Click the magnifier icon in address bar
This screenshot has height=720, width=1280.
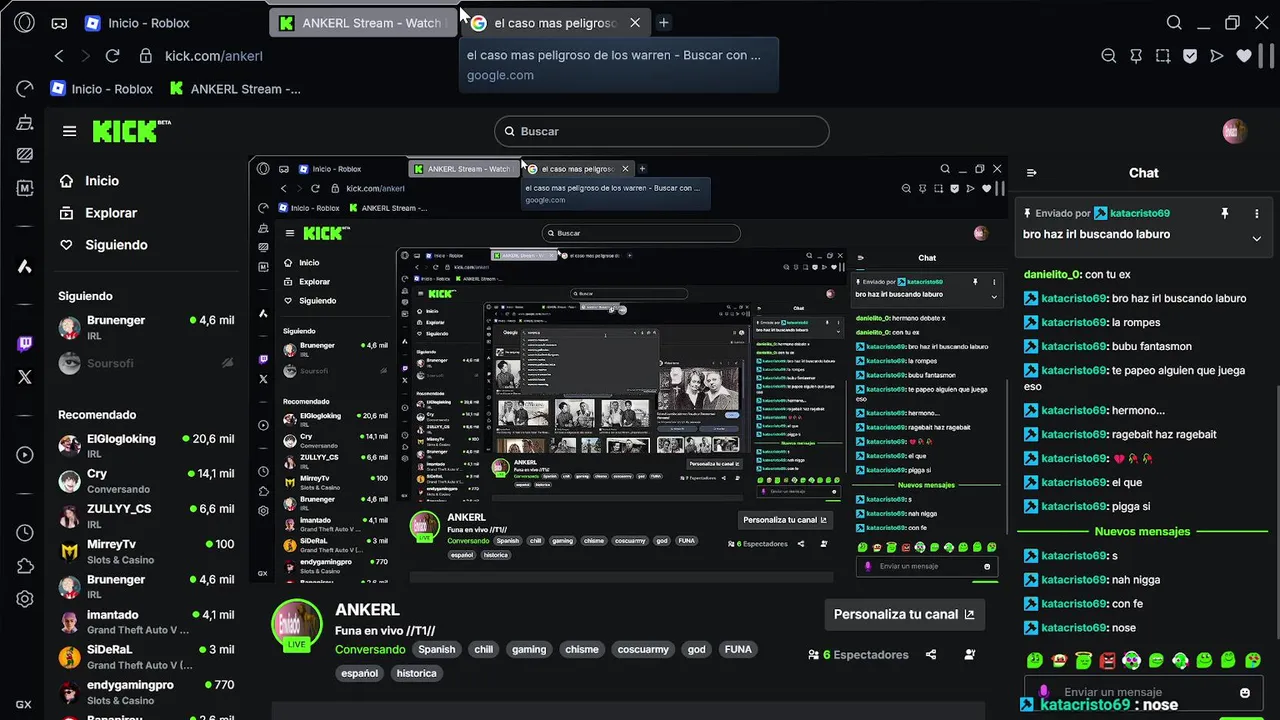click(x=1109, y=56)
